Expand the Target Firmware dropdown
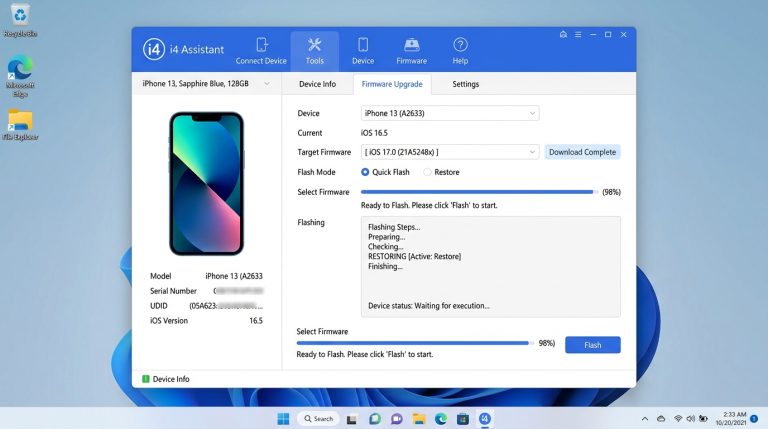 pos(450,152)
